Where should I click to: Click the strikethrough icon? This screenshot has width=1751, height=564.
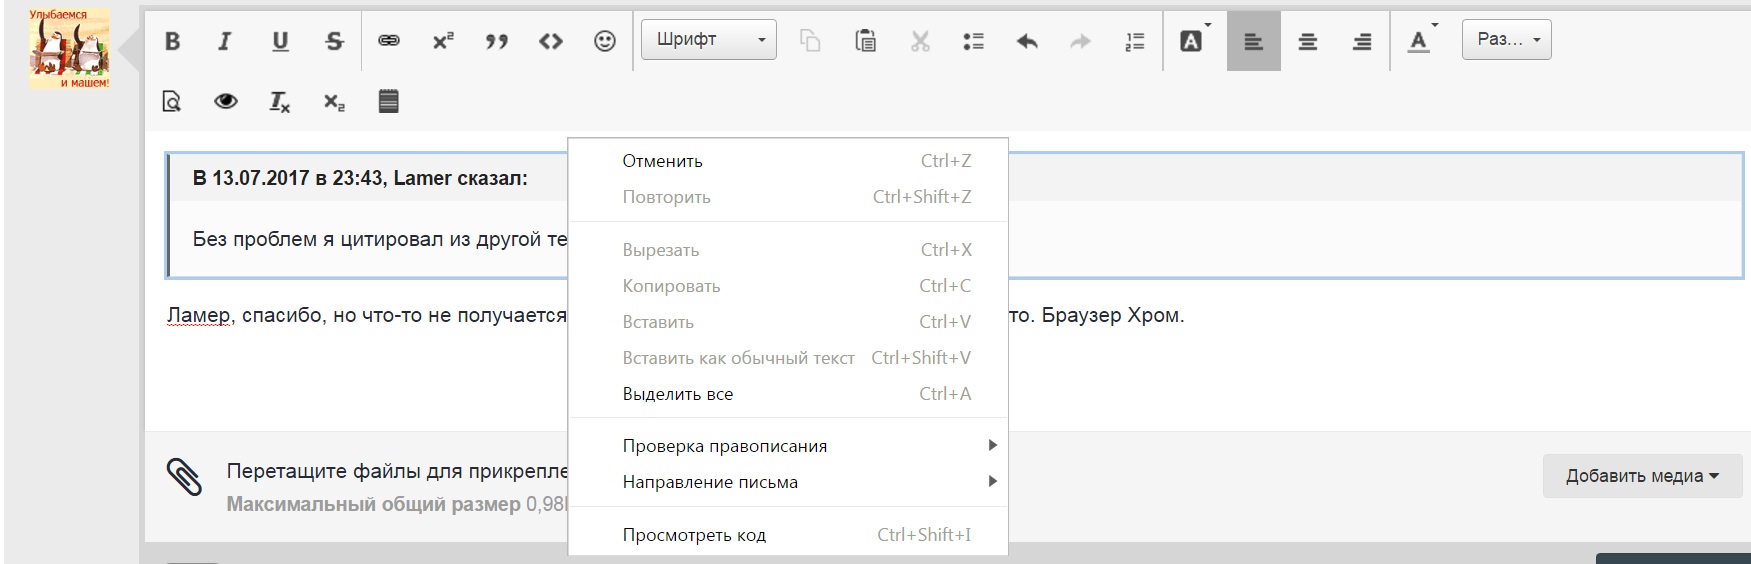pos(334,41)
